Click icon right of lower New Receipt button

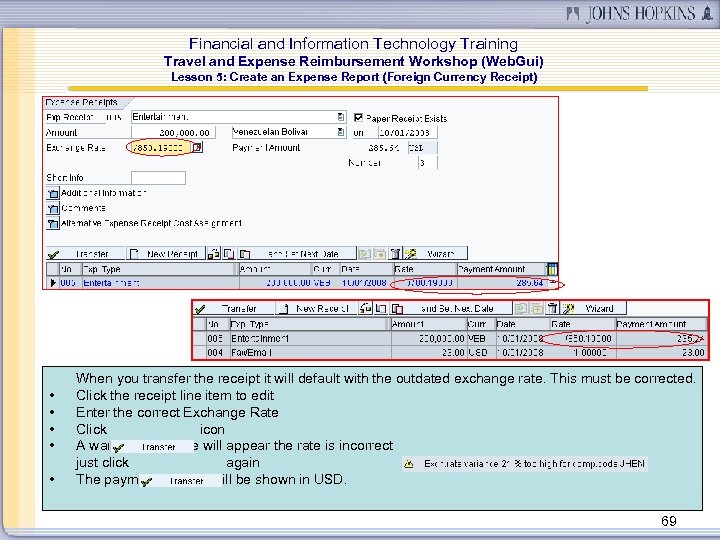point(366,309)
